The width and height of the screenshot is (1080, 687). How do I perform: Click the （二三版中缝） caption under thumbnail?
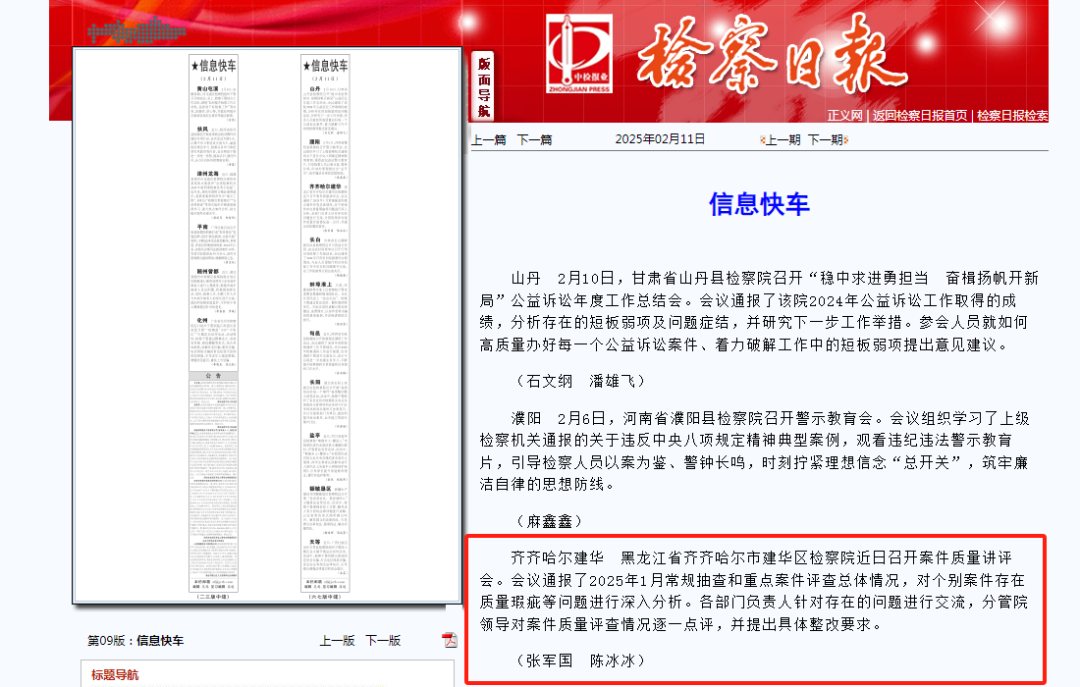pos(214,597)
